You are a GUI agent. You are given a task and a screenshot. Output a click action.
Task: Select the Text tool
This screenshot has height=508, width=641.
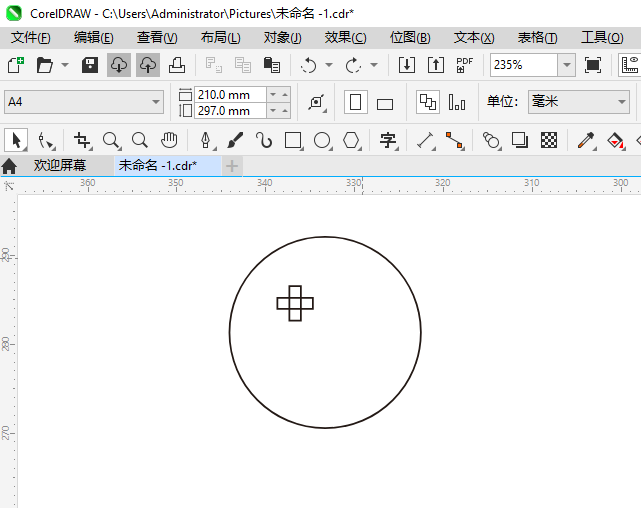tap(388, 141)
